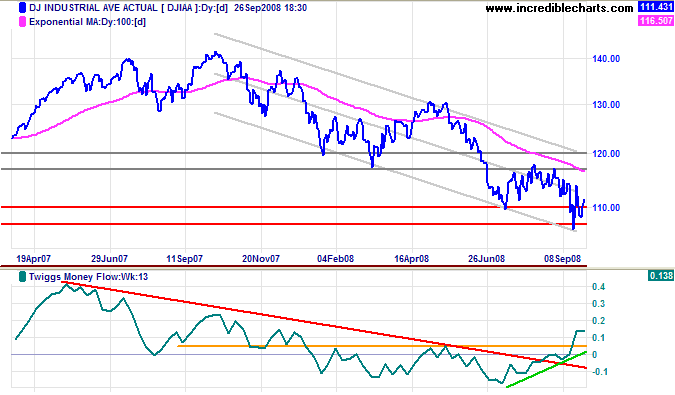Click the 16Apr08 date axis label

(412, 259)
